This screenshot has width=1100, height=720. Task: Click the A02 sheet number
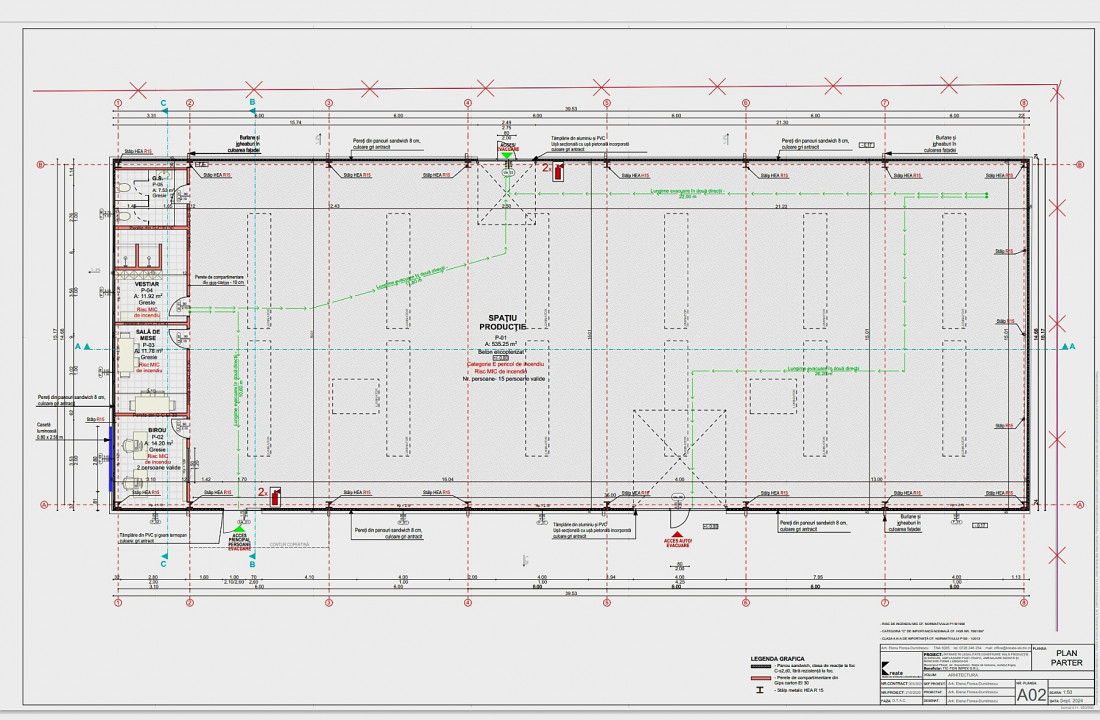1032,693
